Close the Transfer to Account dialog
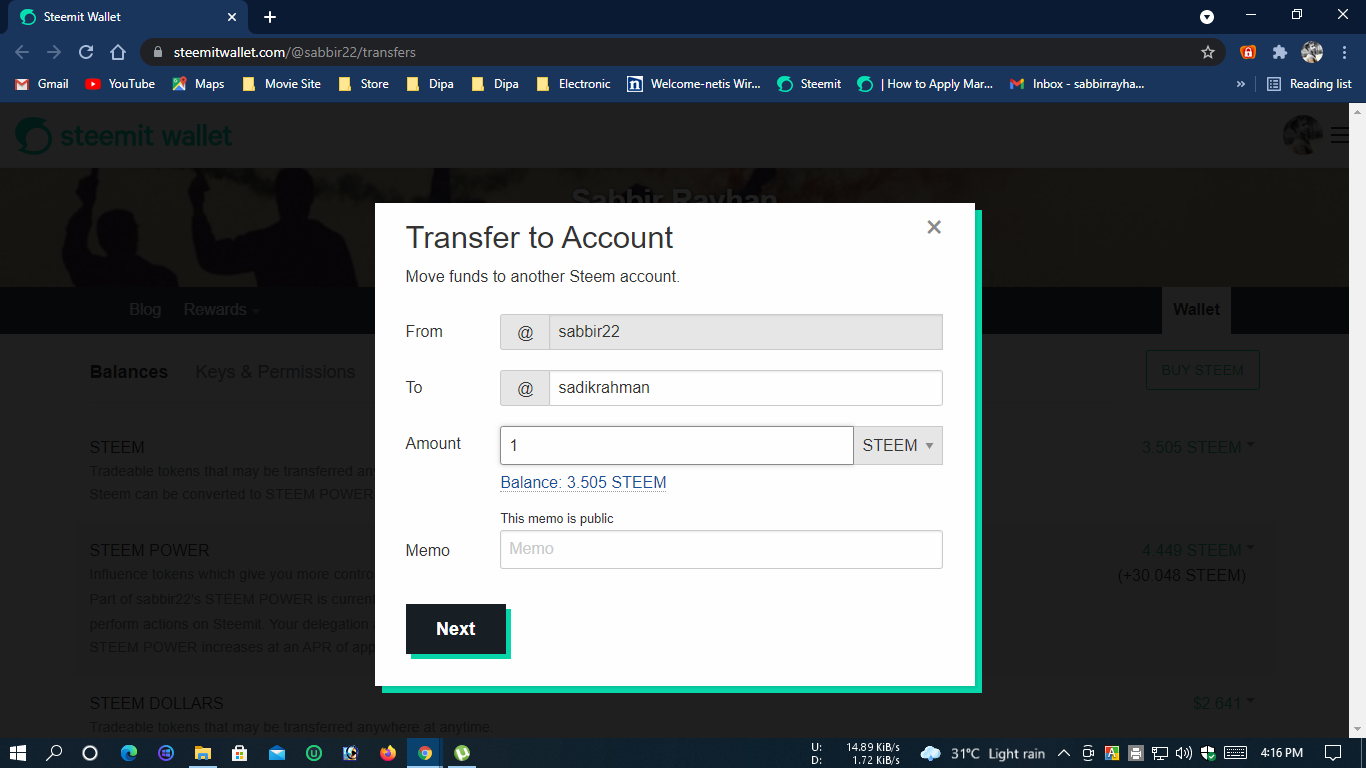The height and width of the screenshot is (768, 1366). tap(934, 227)
